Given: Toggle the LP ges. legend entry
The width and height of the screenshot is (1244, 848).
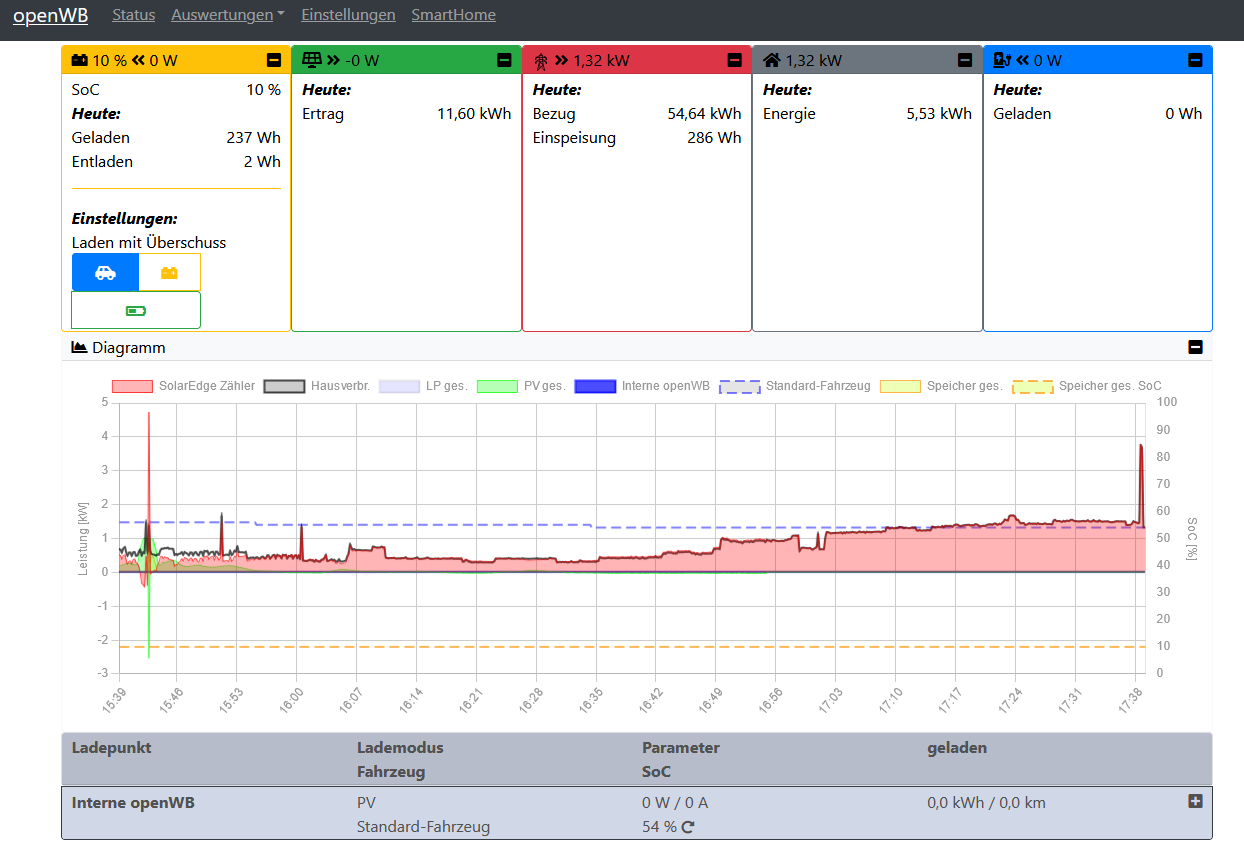Looking at the screenshot, I should point(423,386).
